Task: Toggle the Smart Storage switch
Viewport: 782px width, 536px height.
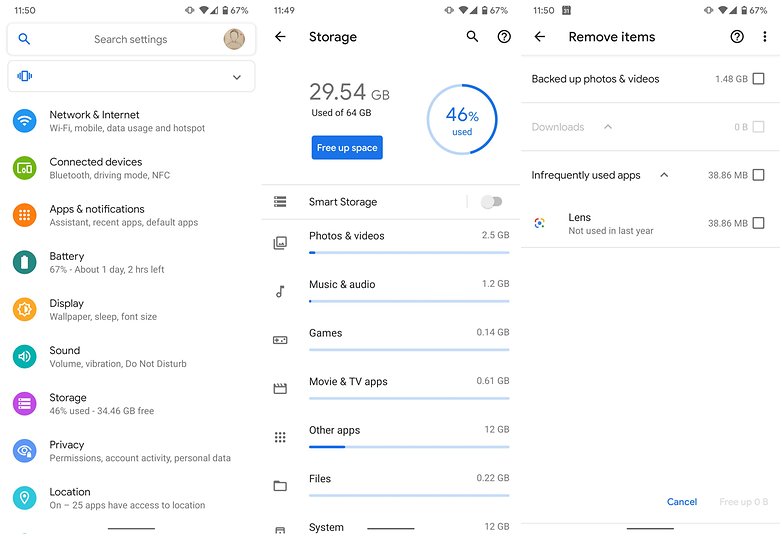Action: pyautogui.click(x=491, y=202)
